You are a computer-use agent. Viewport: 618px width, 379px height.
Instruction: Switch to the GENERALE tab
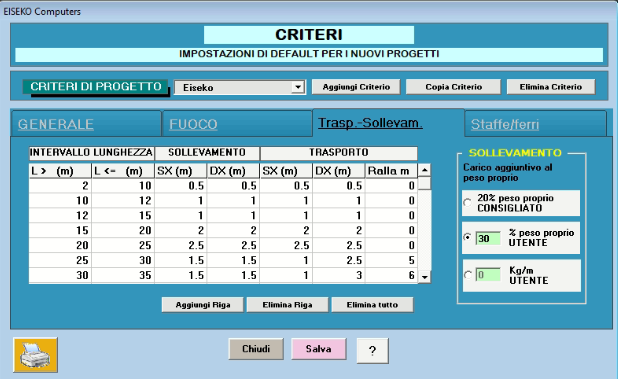86,124
